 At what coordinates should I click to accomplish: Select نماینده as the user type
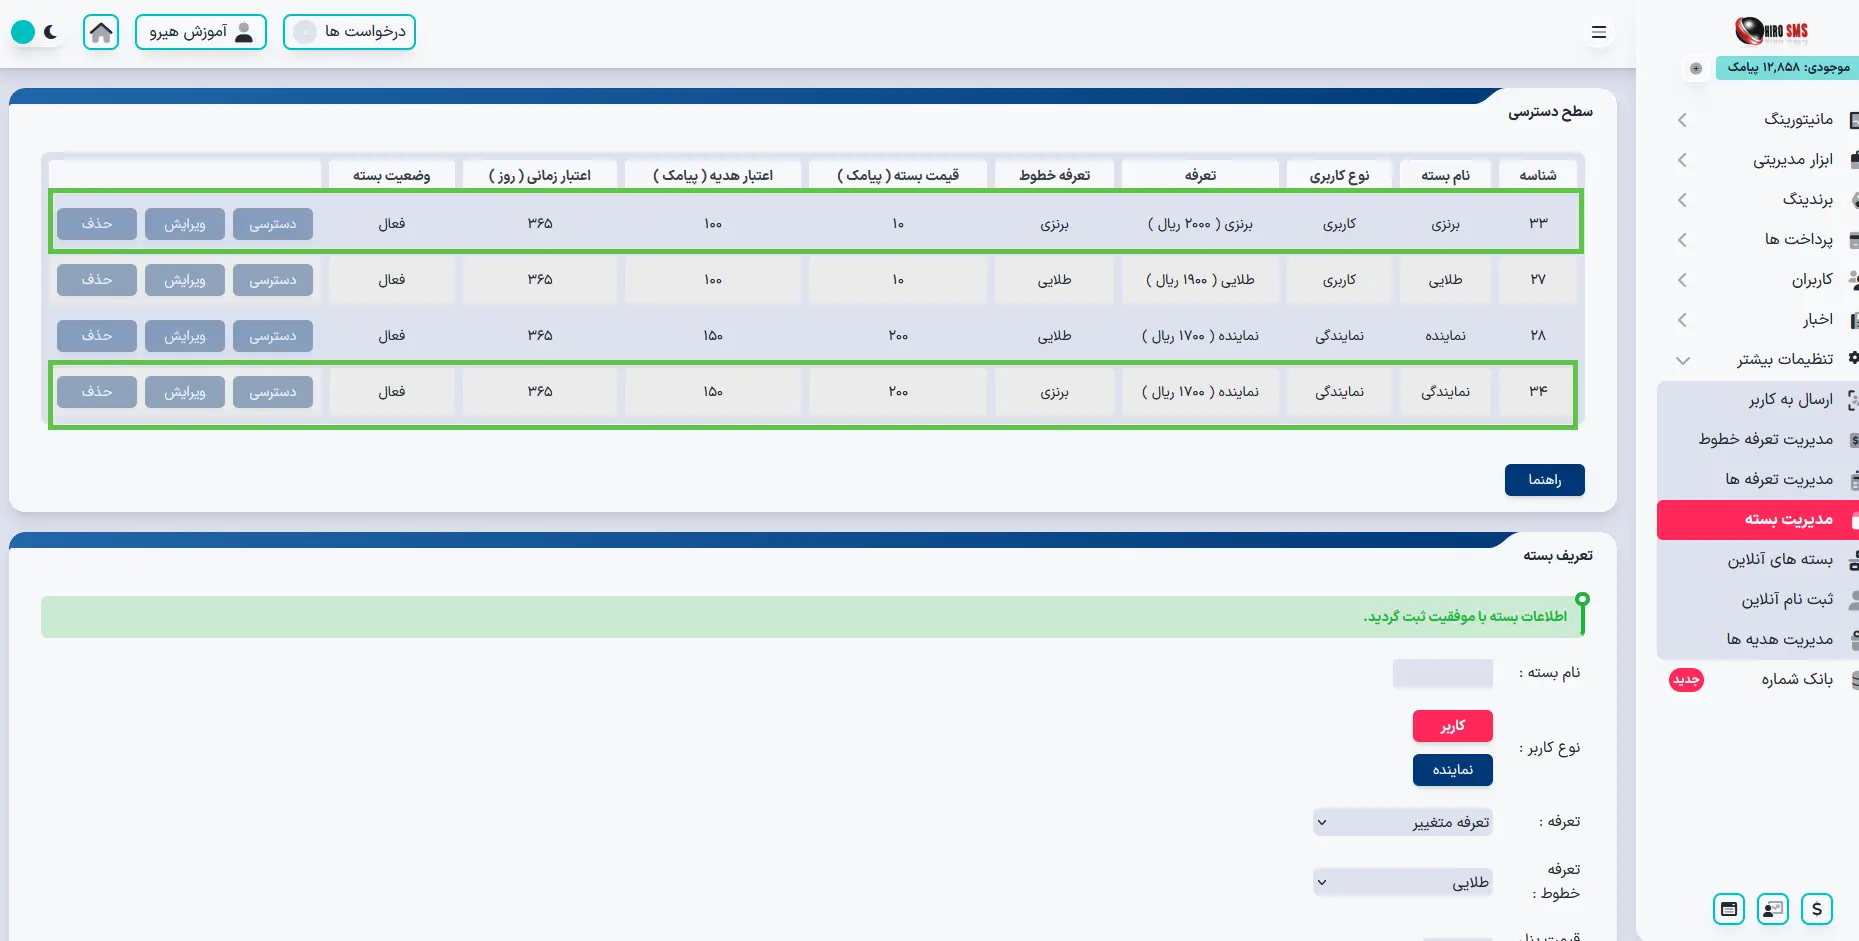(1452, 770)
